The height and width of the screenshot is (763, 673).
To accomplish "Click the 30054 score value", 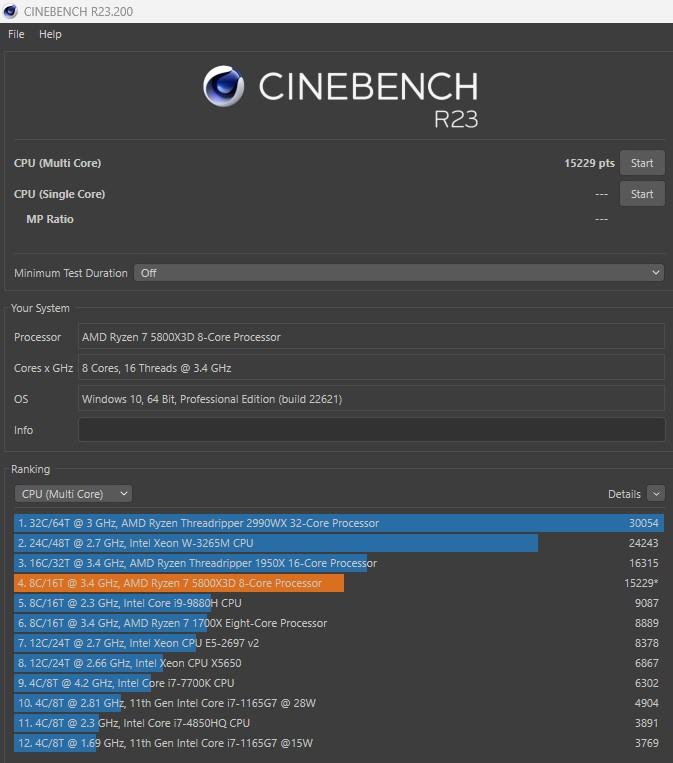I will [x=643, y=523].
